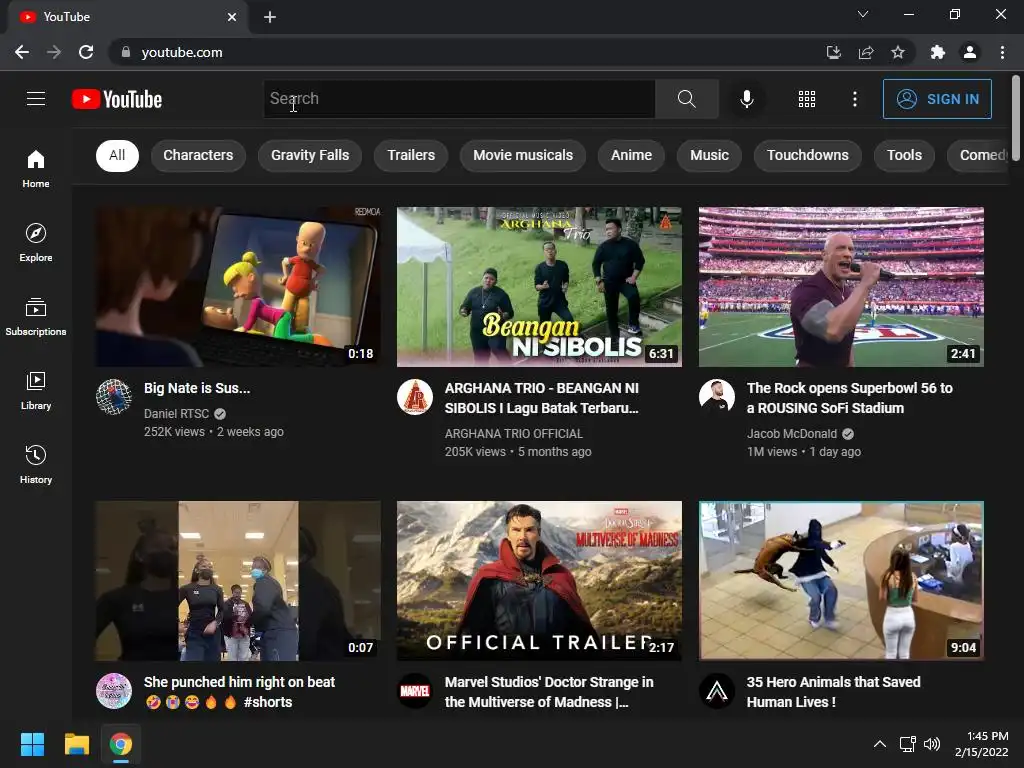
Task: Open new browser tab
Action: click(270, 17)
